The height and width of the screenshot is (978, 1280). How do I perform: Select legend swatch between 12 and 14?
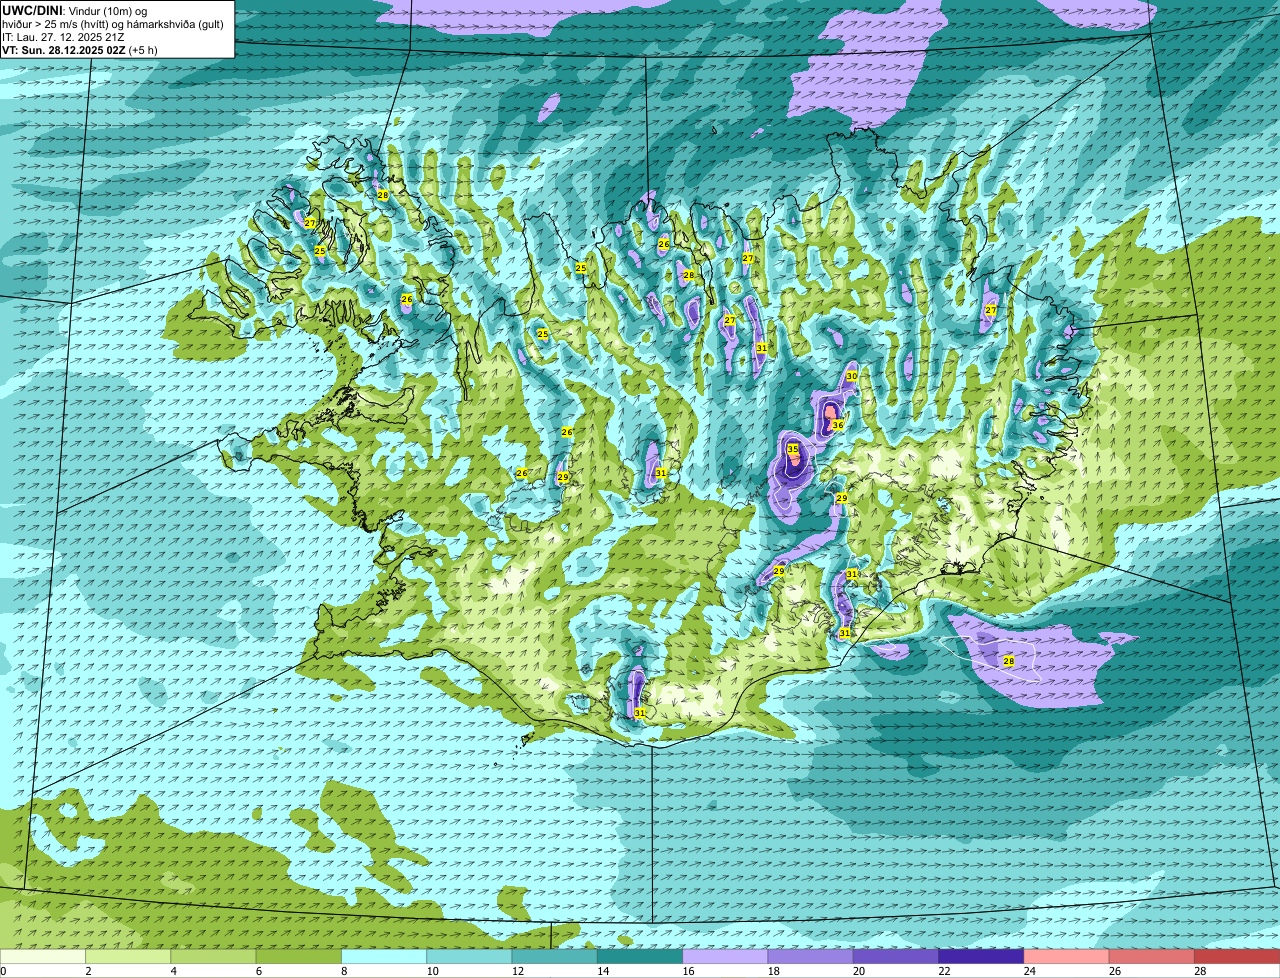click(555, 956)
